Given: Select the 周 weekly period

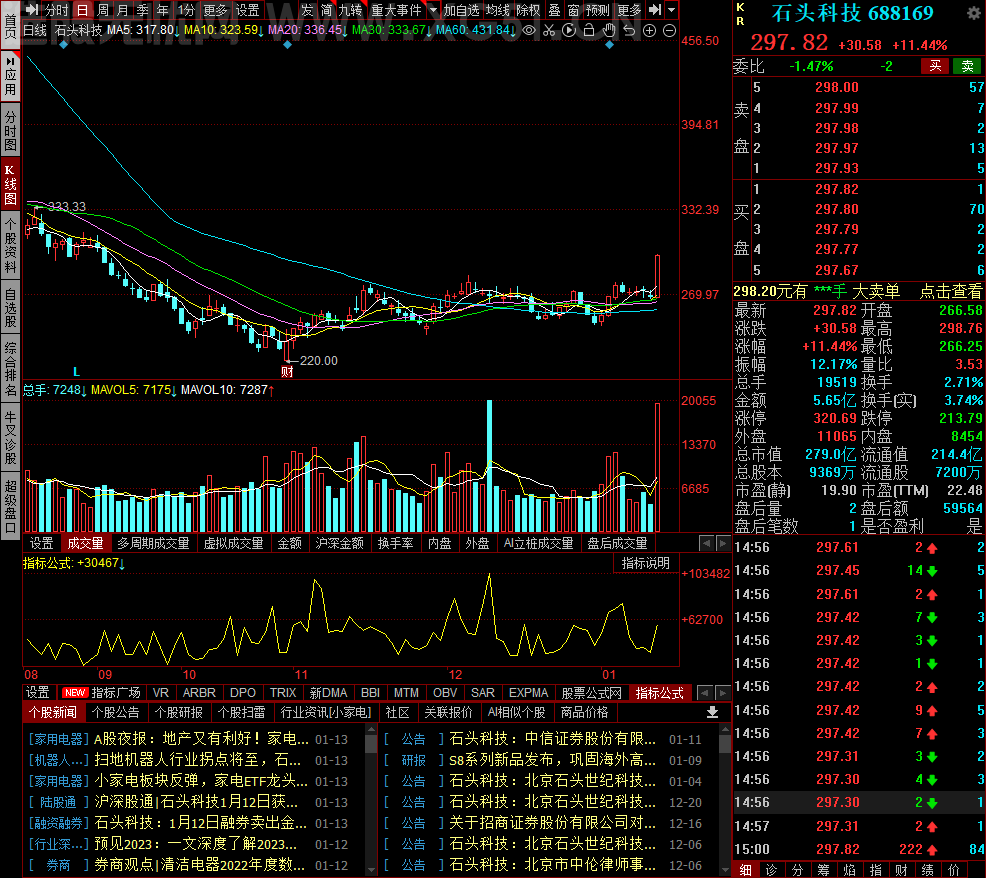Looking at the screenshot, I should click(x=103, y=10).
